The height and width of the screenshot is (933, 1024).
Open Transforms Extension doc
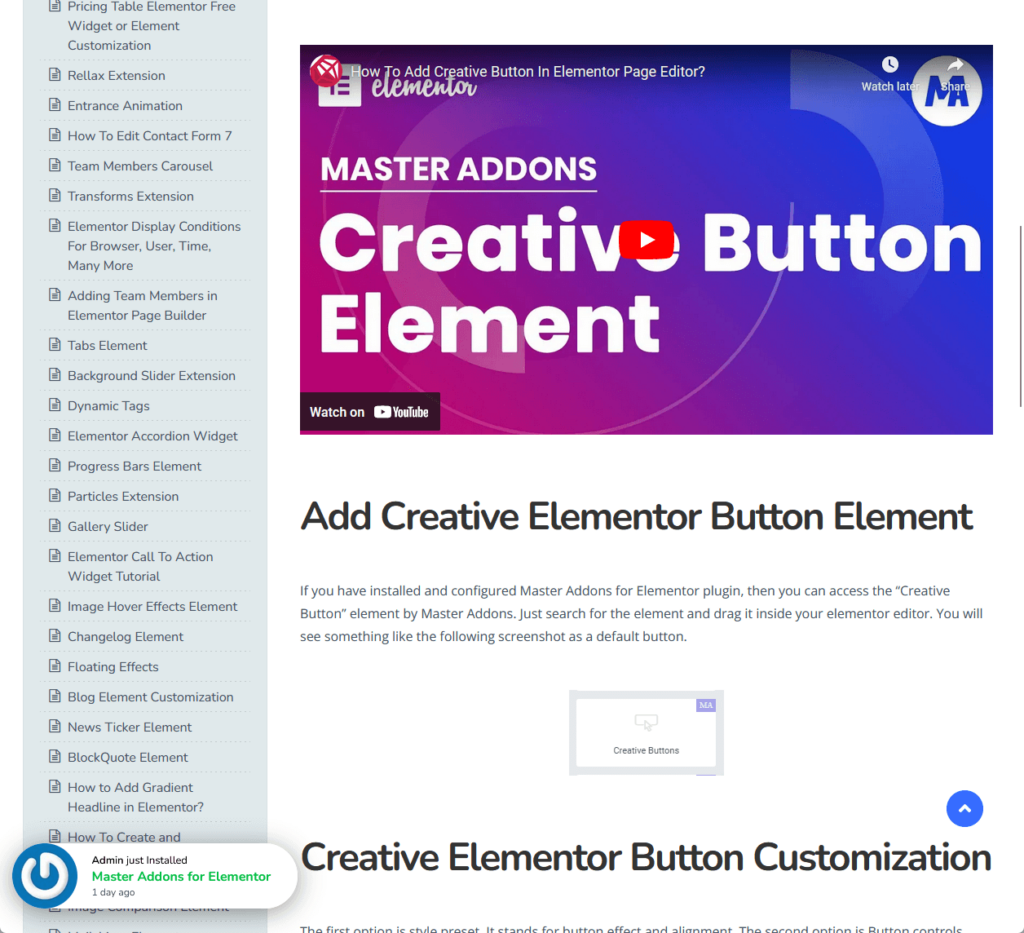pos(131,196)
